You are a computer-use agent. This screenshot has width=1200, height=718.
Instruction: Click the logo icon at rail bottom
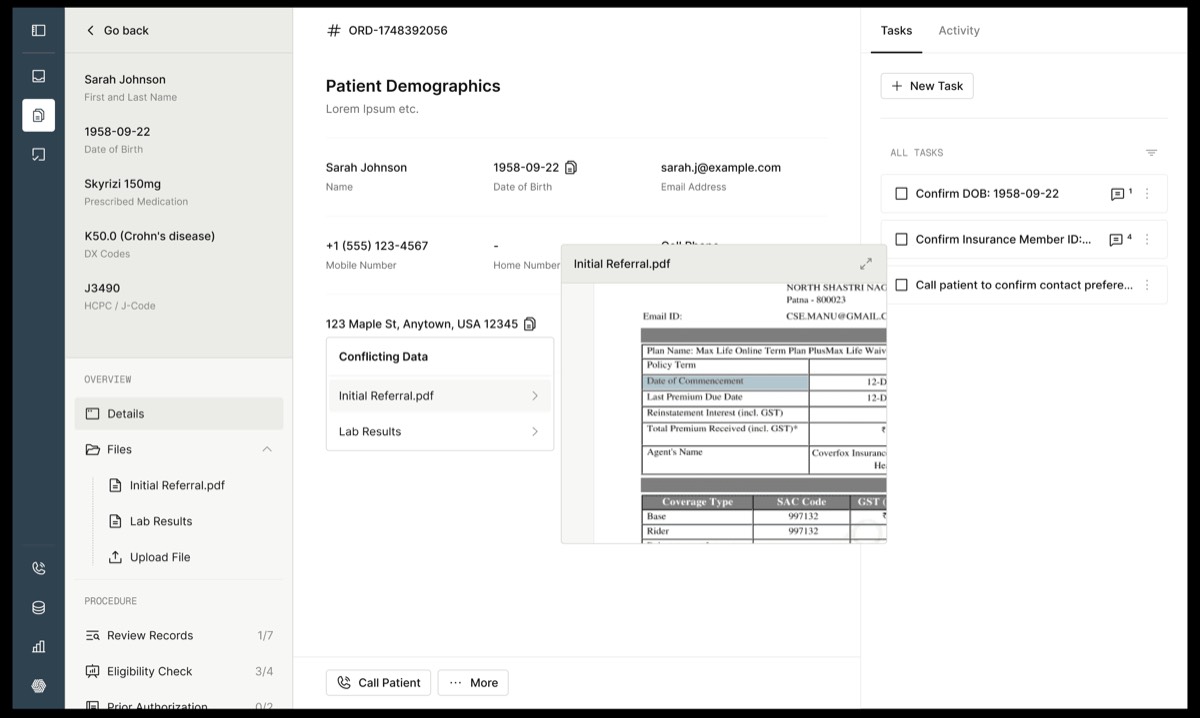click(38, 686)
